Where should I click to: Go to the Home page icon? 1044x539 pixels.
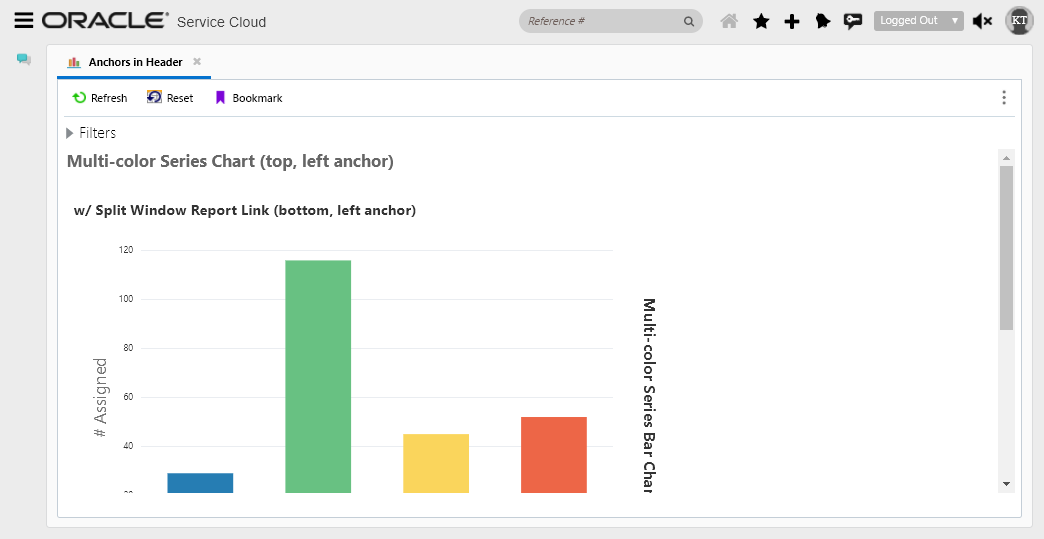tap(729, 21)
